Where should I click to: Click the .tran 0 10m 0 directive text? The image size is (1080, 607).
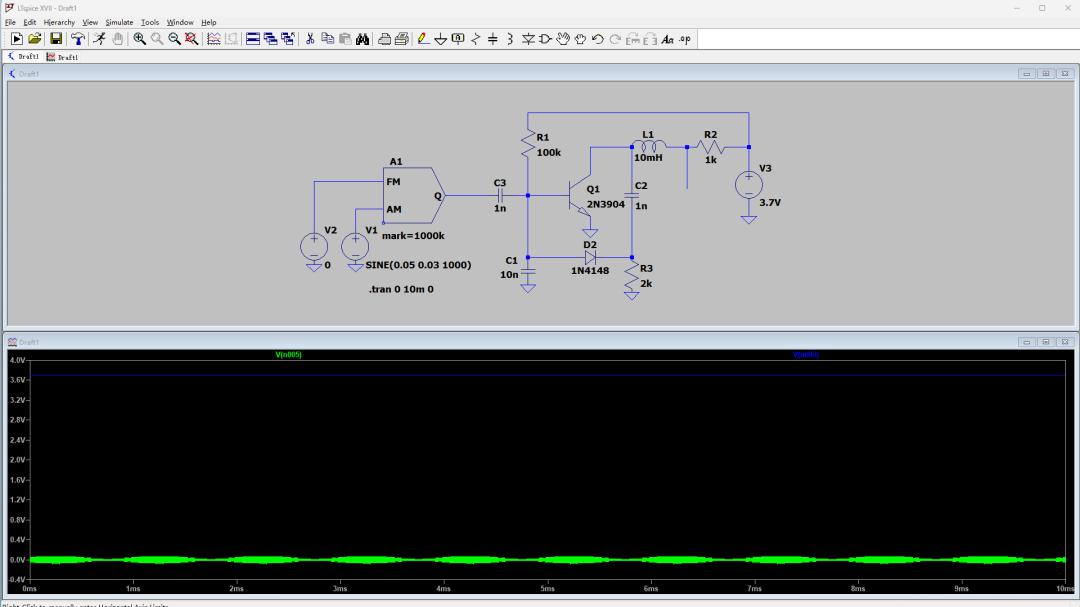(x=401, y=289)
